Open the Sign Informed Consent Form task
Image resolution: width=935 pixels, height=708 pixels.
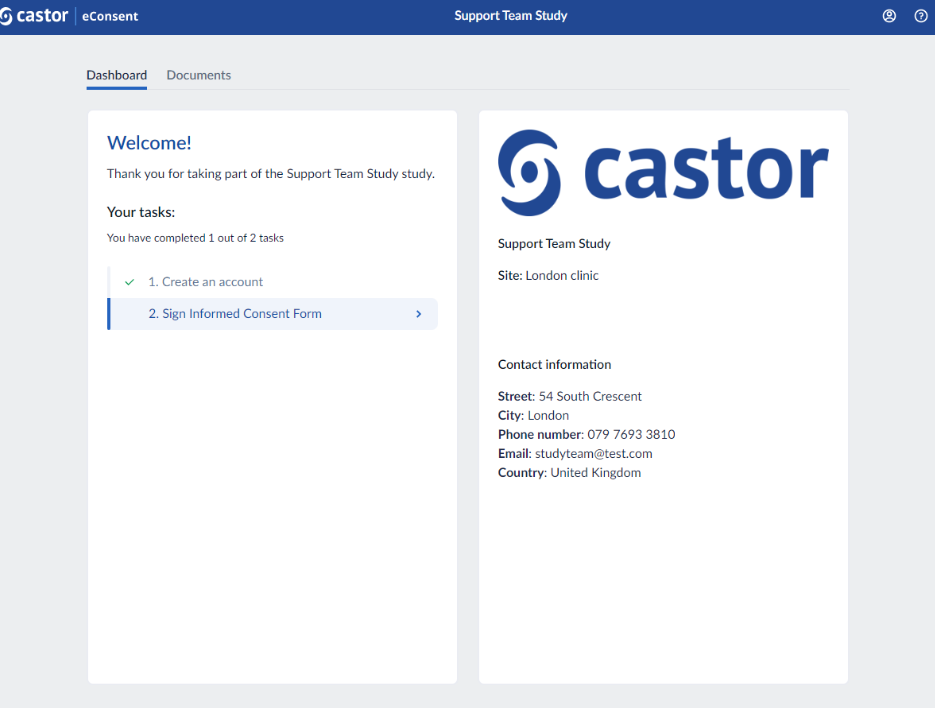coord(273,314)
